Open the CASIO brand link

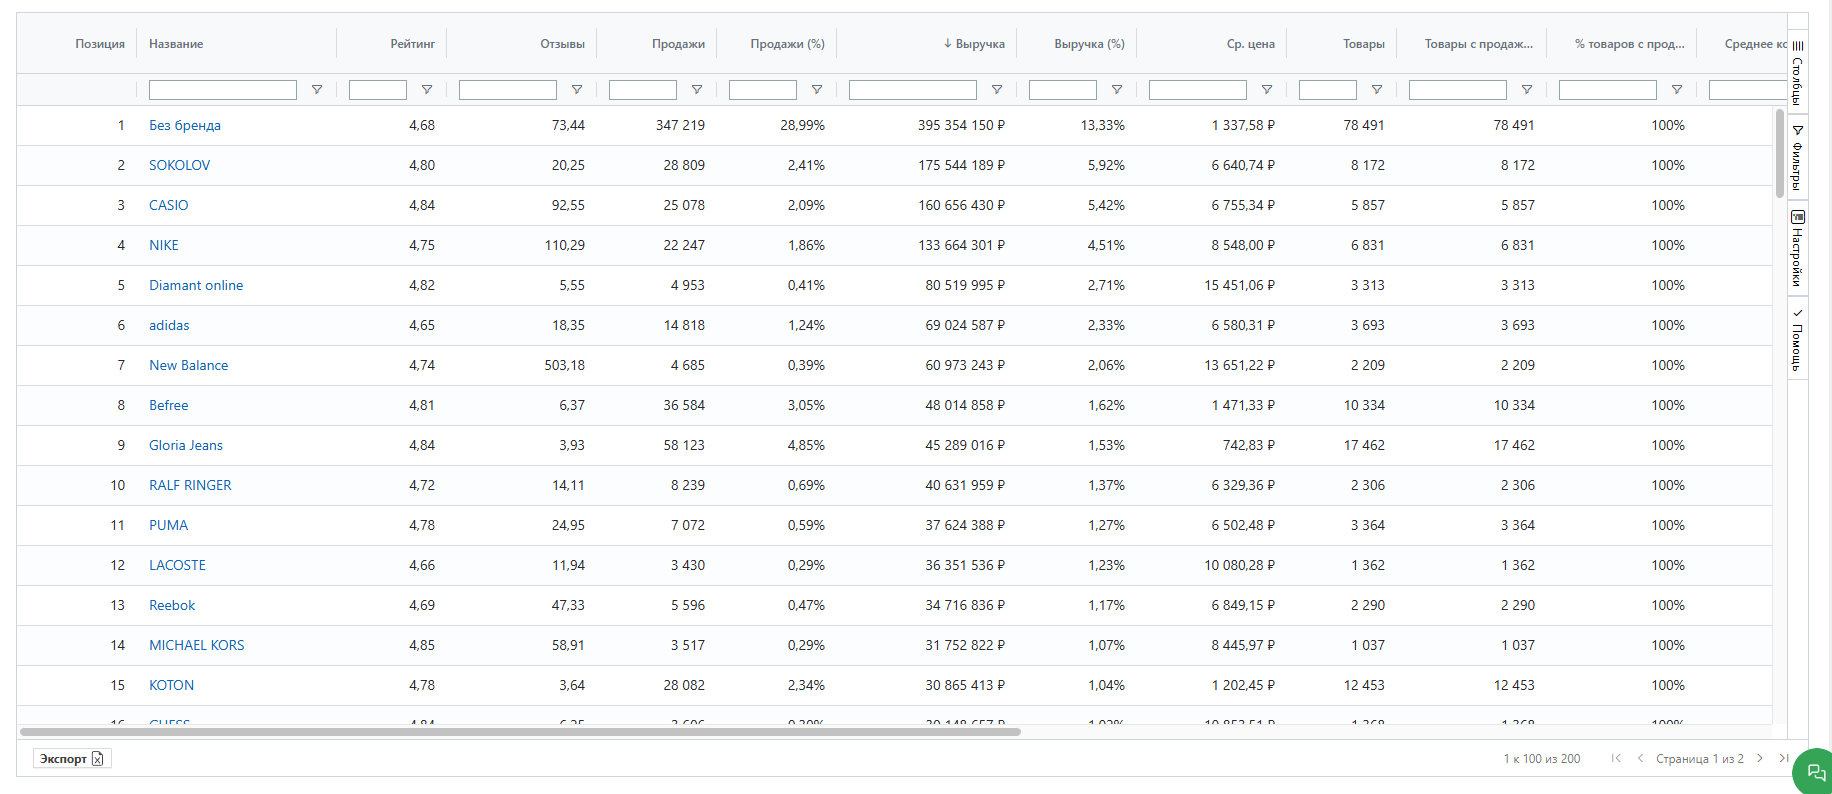[168, 205]
